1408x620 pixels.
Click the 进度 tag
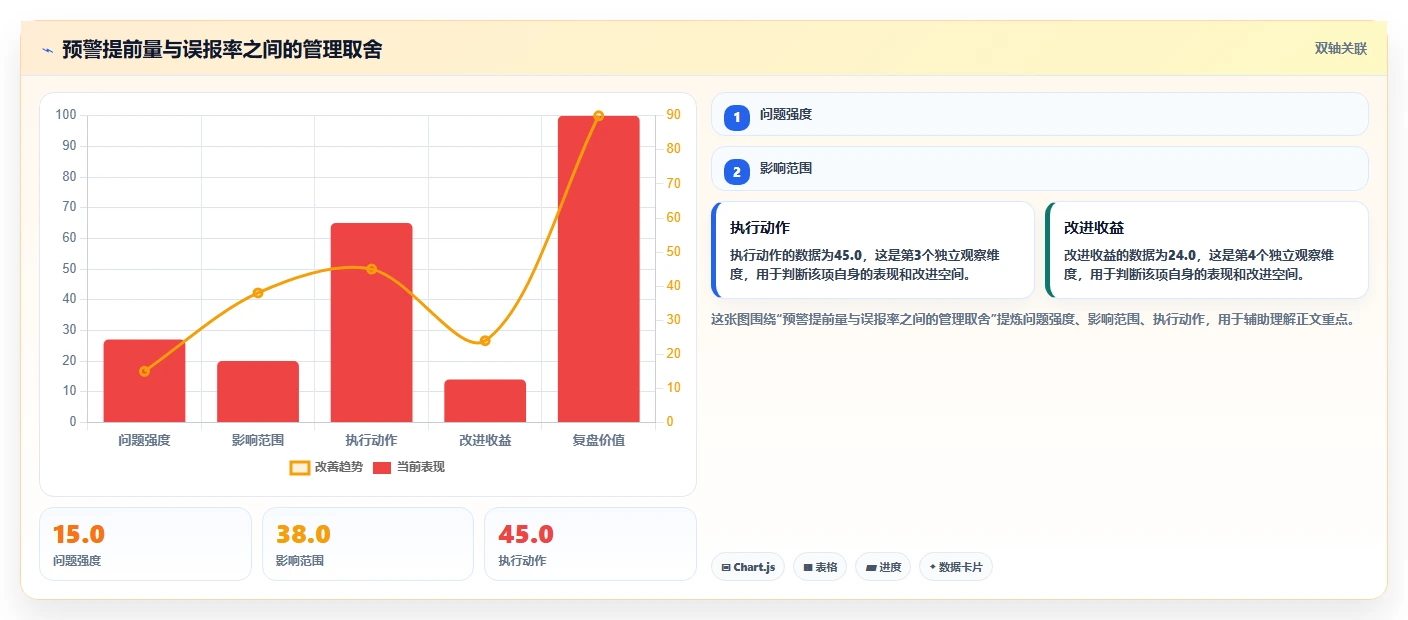pos(883,567)
